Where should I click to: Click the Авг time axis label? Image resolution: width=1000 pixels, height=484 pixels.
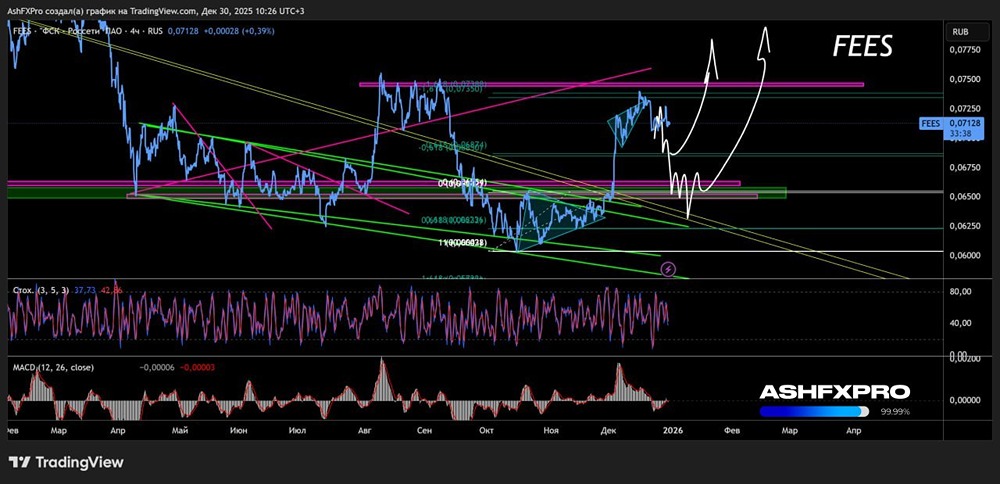click(365, 431)
